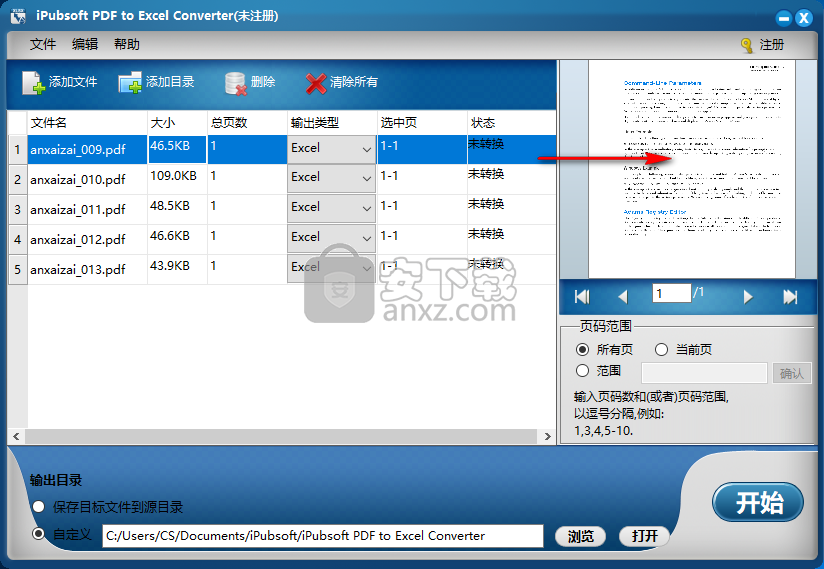The height and width of the screenshot is (569, 824).
Task: Click the 48.5KB size cell
Action: click(x=177, y=209)
